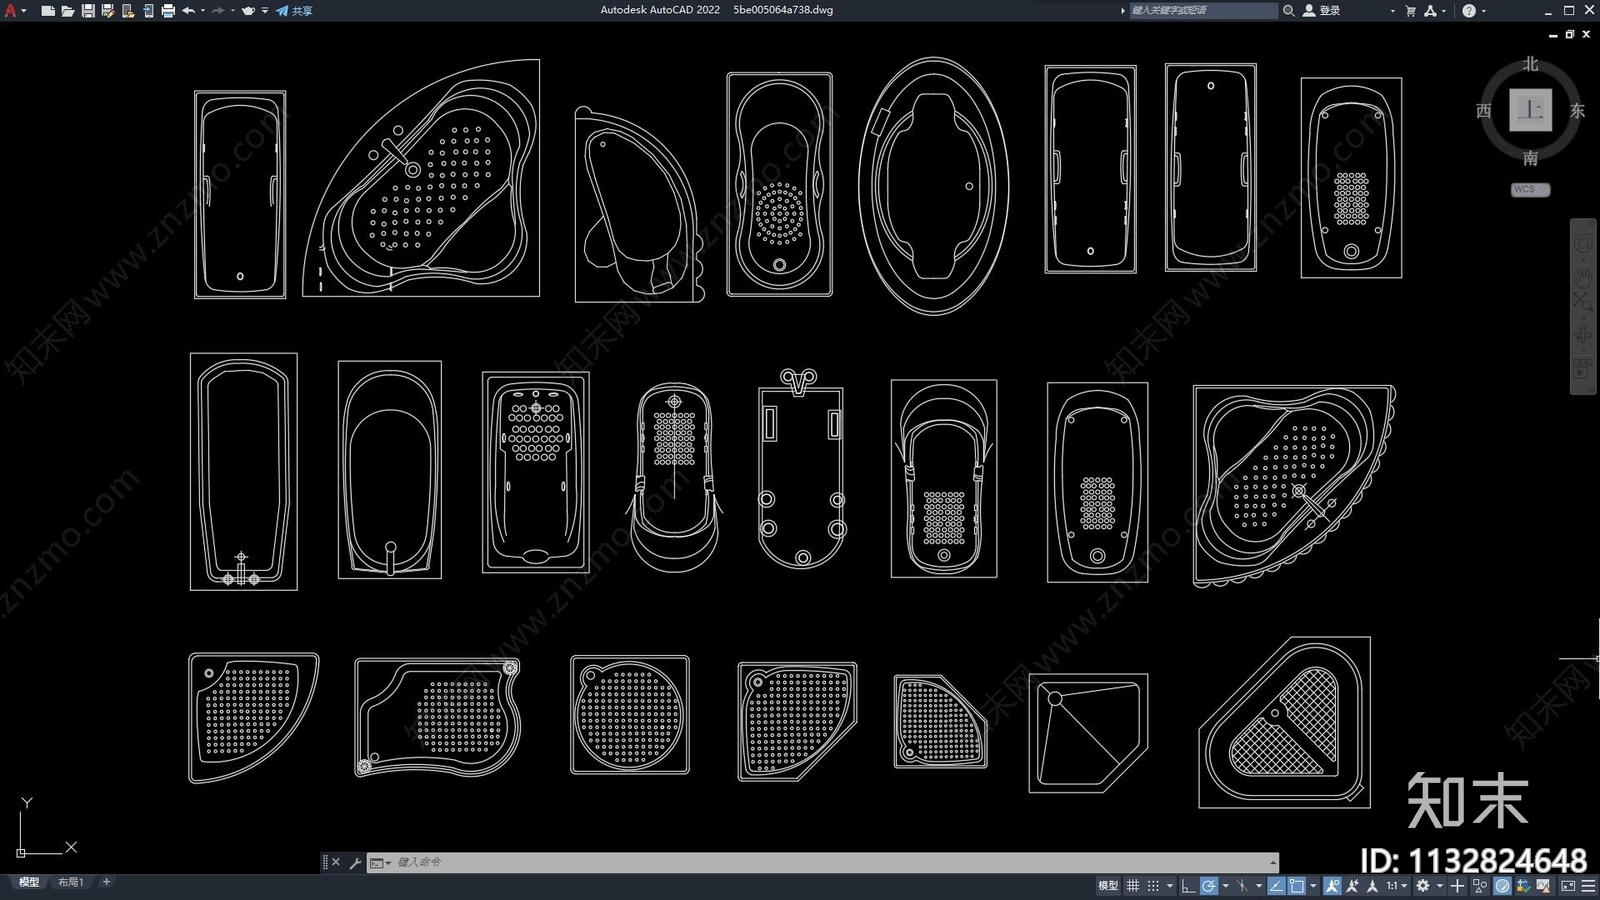Screen dimensions: 1600x900
Task: Open redo history dropdown arrow
Action: pyautogui.click(x=233, y=10)
